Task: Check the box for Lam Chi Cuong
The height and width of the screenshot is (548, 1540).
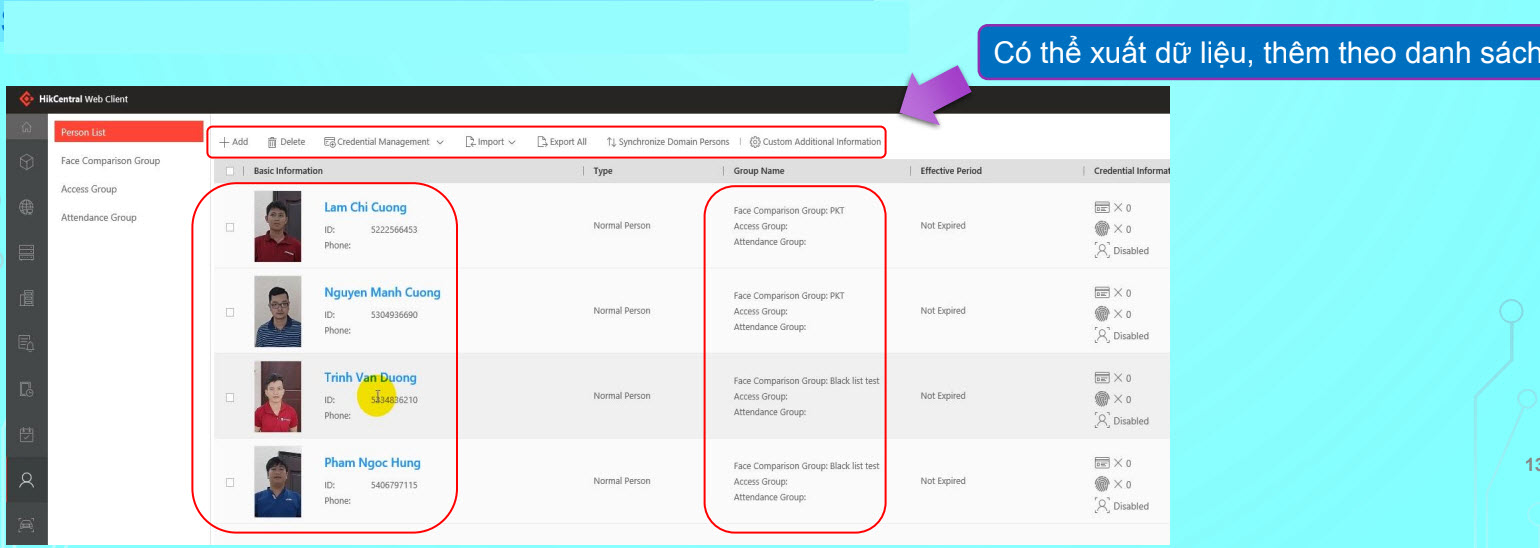Action: (230, 227)
